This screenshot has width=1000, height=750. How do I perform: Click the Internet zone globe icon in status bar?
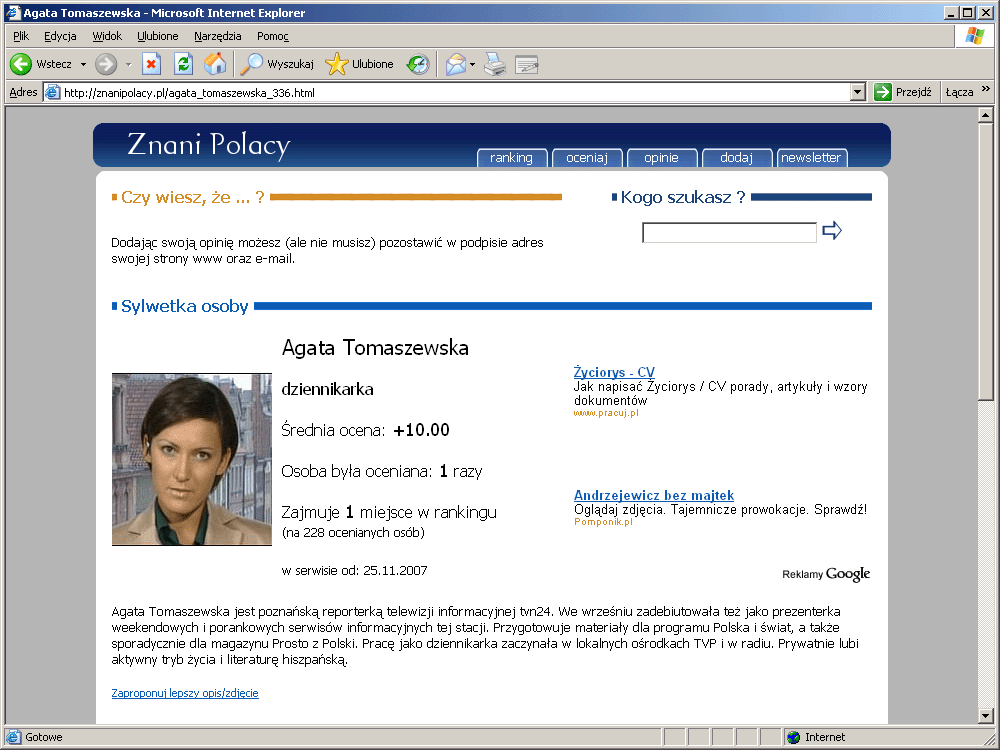click(x=793, y=737)
